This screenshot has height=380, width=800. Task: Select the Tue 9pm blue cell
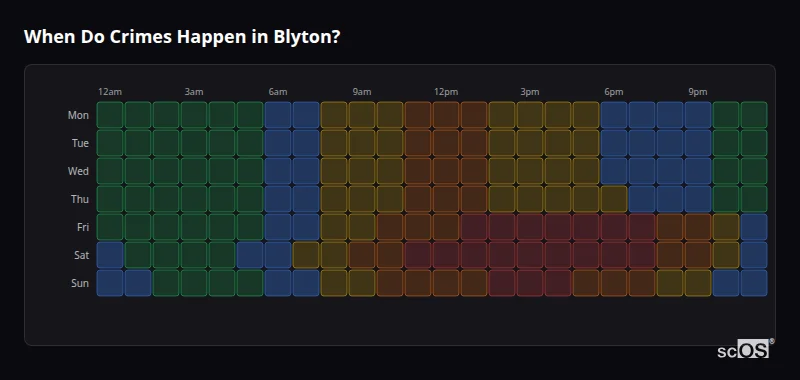point(698,143)
